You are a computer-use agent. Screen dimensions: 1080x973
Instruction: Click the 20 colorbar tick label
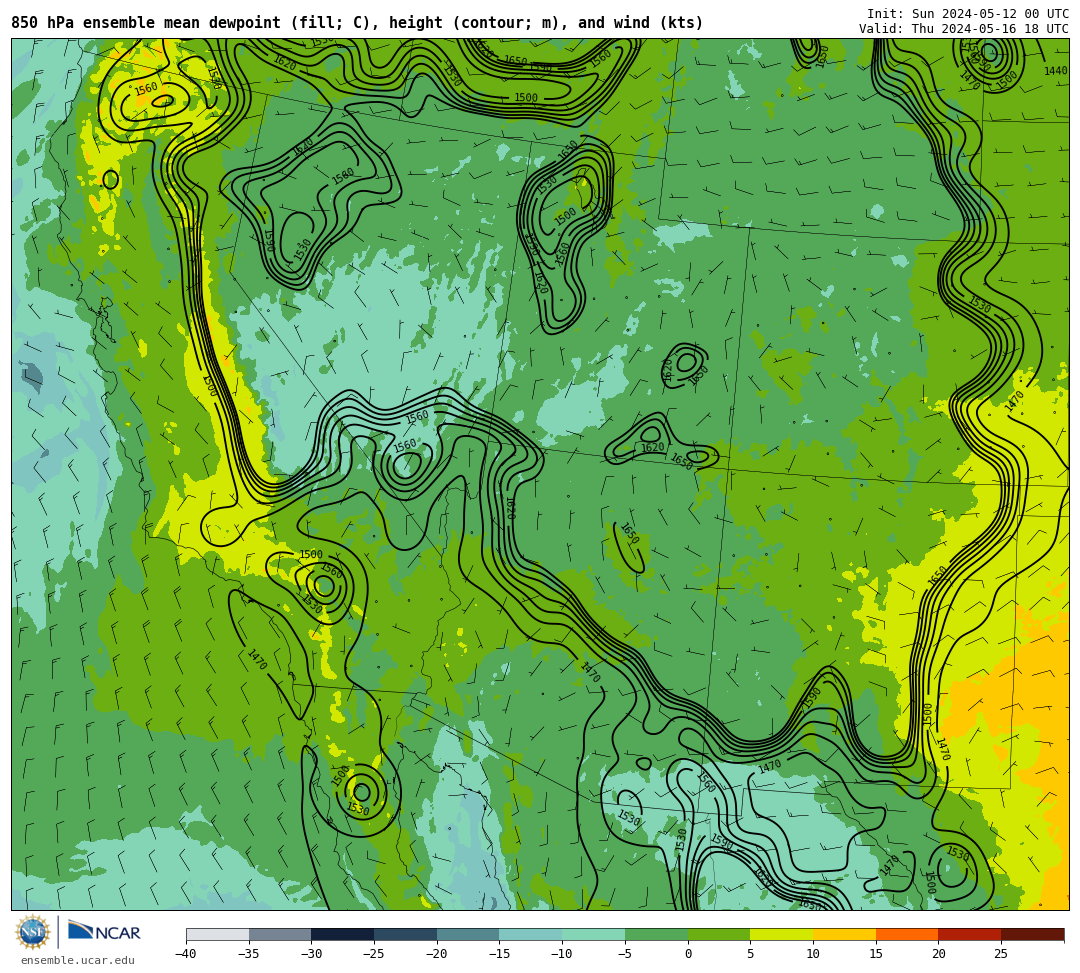pos(939,954)
